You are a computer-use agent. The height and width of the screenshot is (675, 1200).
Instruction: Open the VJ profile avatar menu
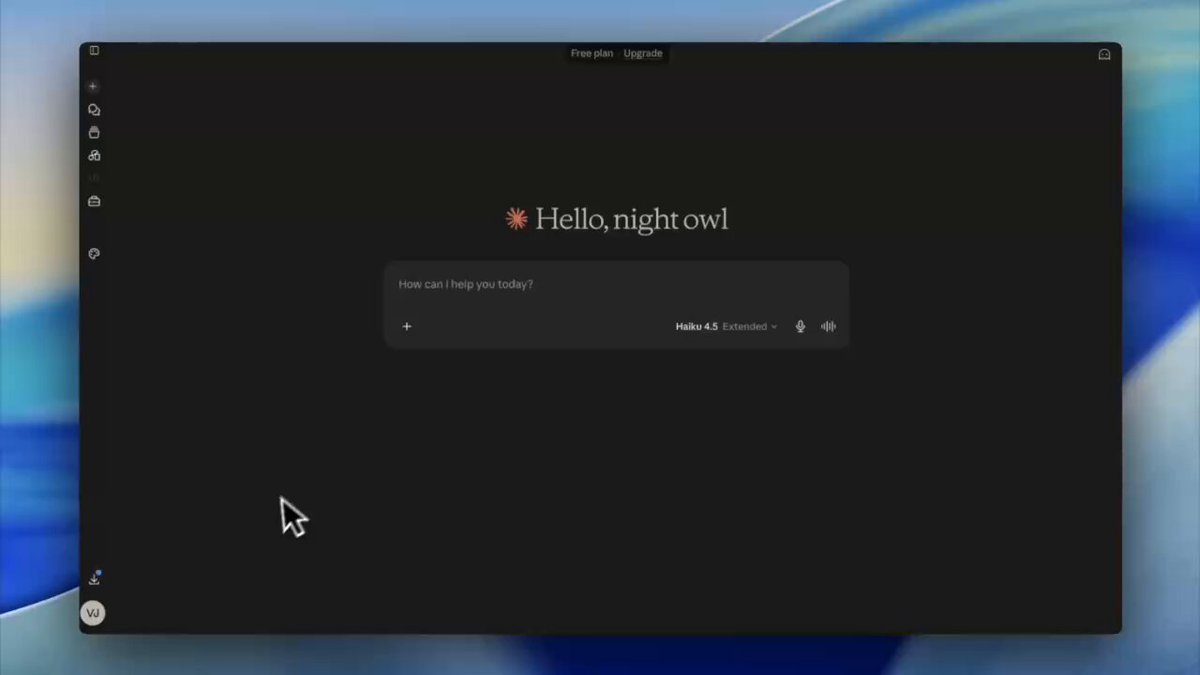click(93, 613)
